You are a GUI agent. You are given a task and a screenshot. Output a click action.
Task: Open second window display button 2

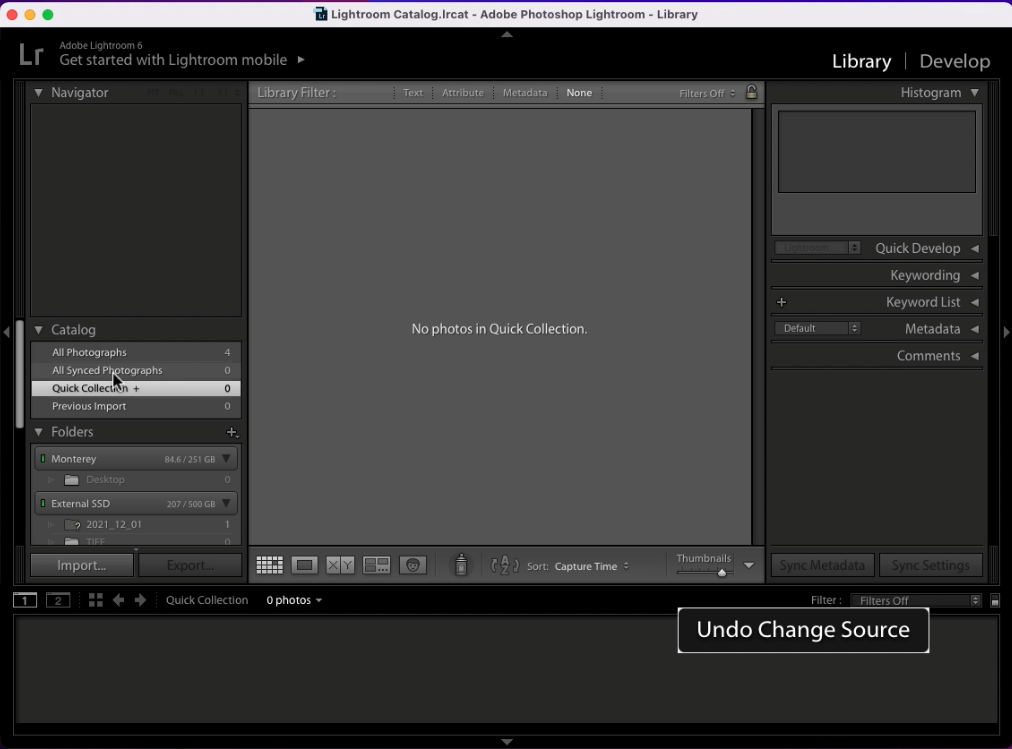[x=58, y=600]
